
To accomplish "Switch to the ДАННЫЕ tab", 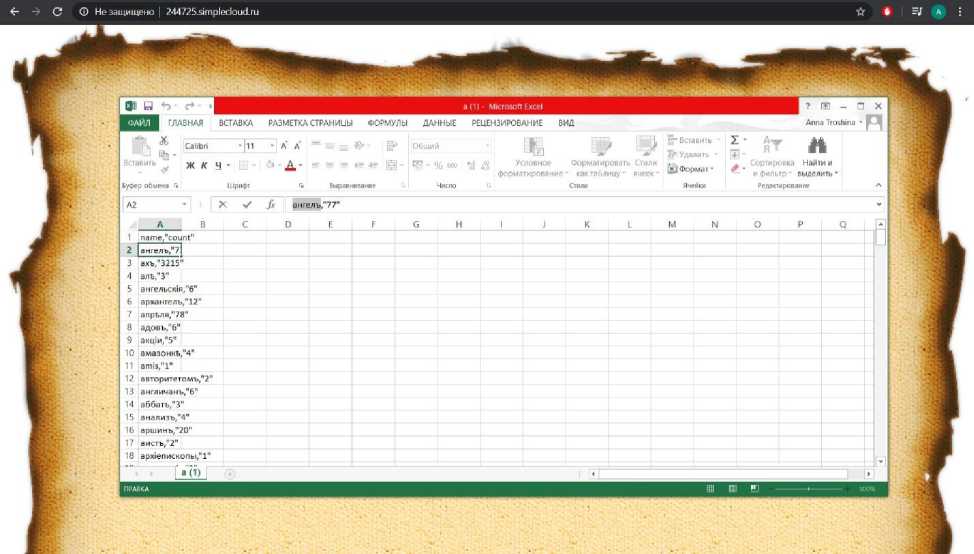I will 439,123.
